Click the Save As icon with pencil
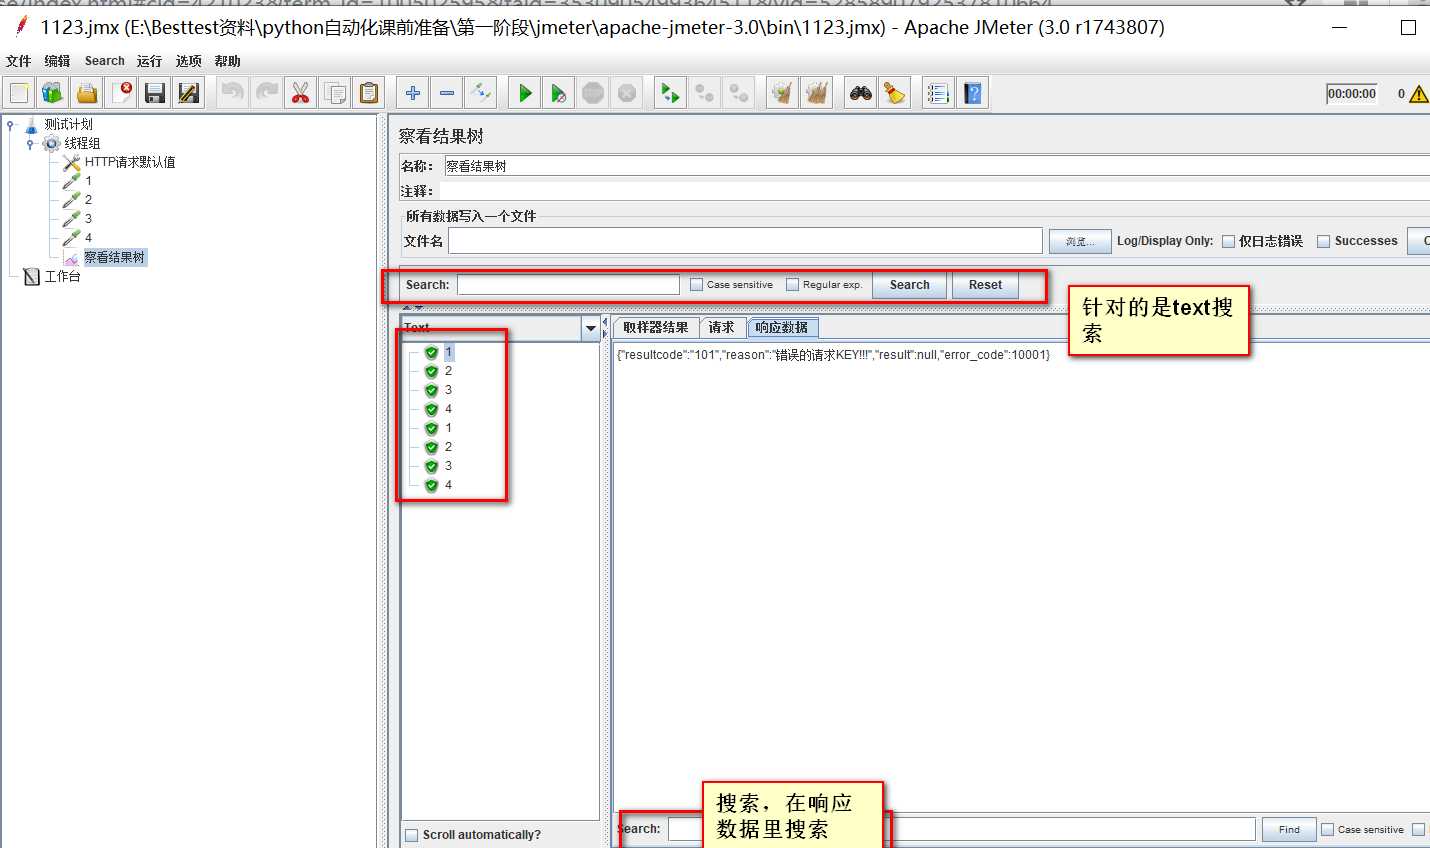1430x848 pixels. pos(189,93)
